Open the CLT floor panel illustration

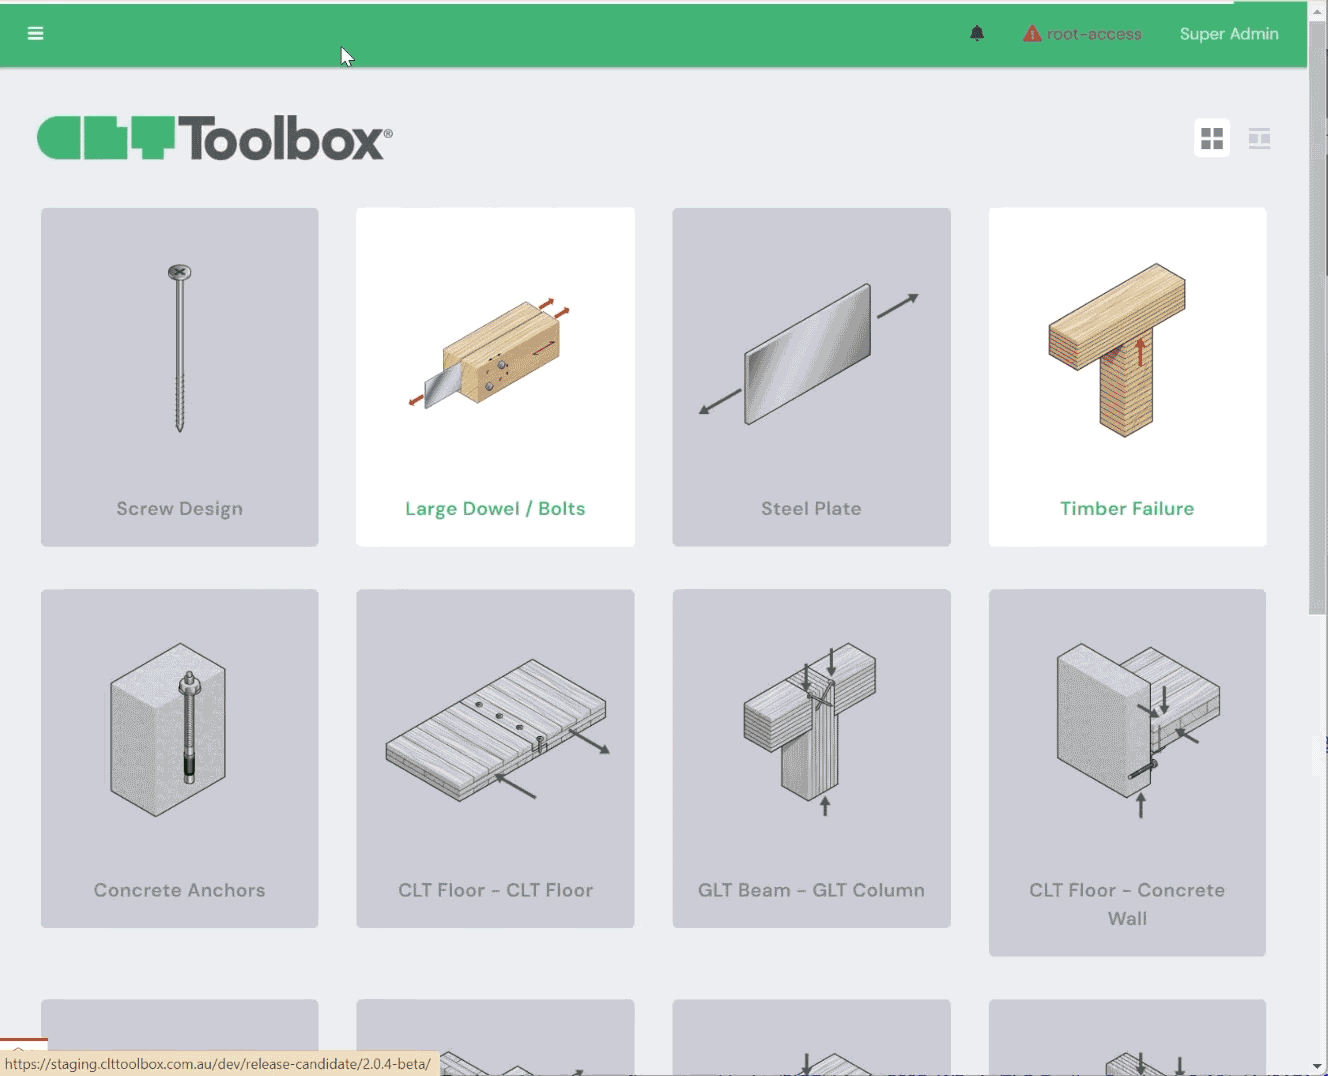tap(497, 730)
